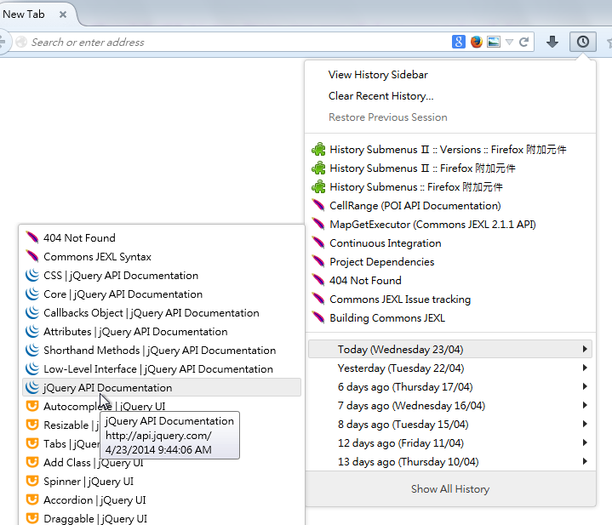Viewport: 612px width, 525px height.
Task: Expand Yesterday (Tuesday 22/04) submenu
Action: (x=450, y=368)
